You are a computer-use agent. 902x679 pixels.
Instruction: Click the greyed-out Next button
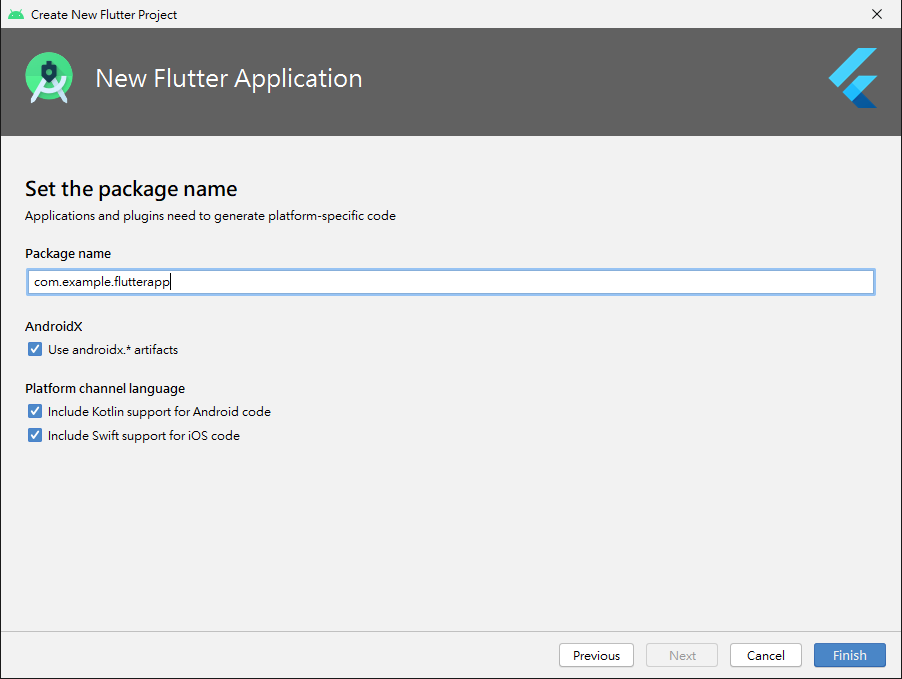[682, 655]
